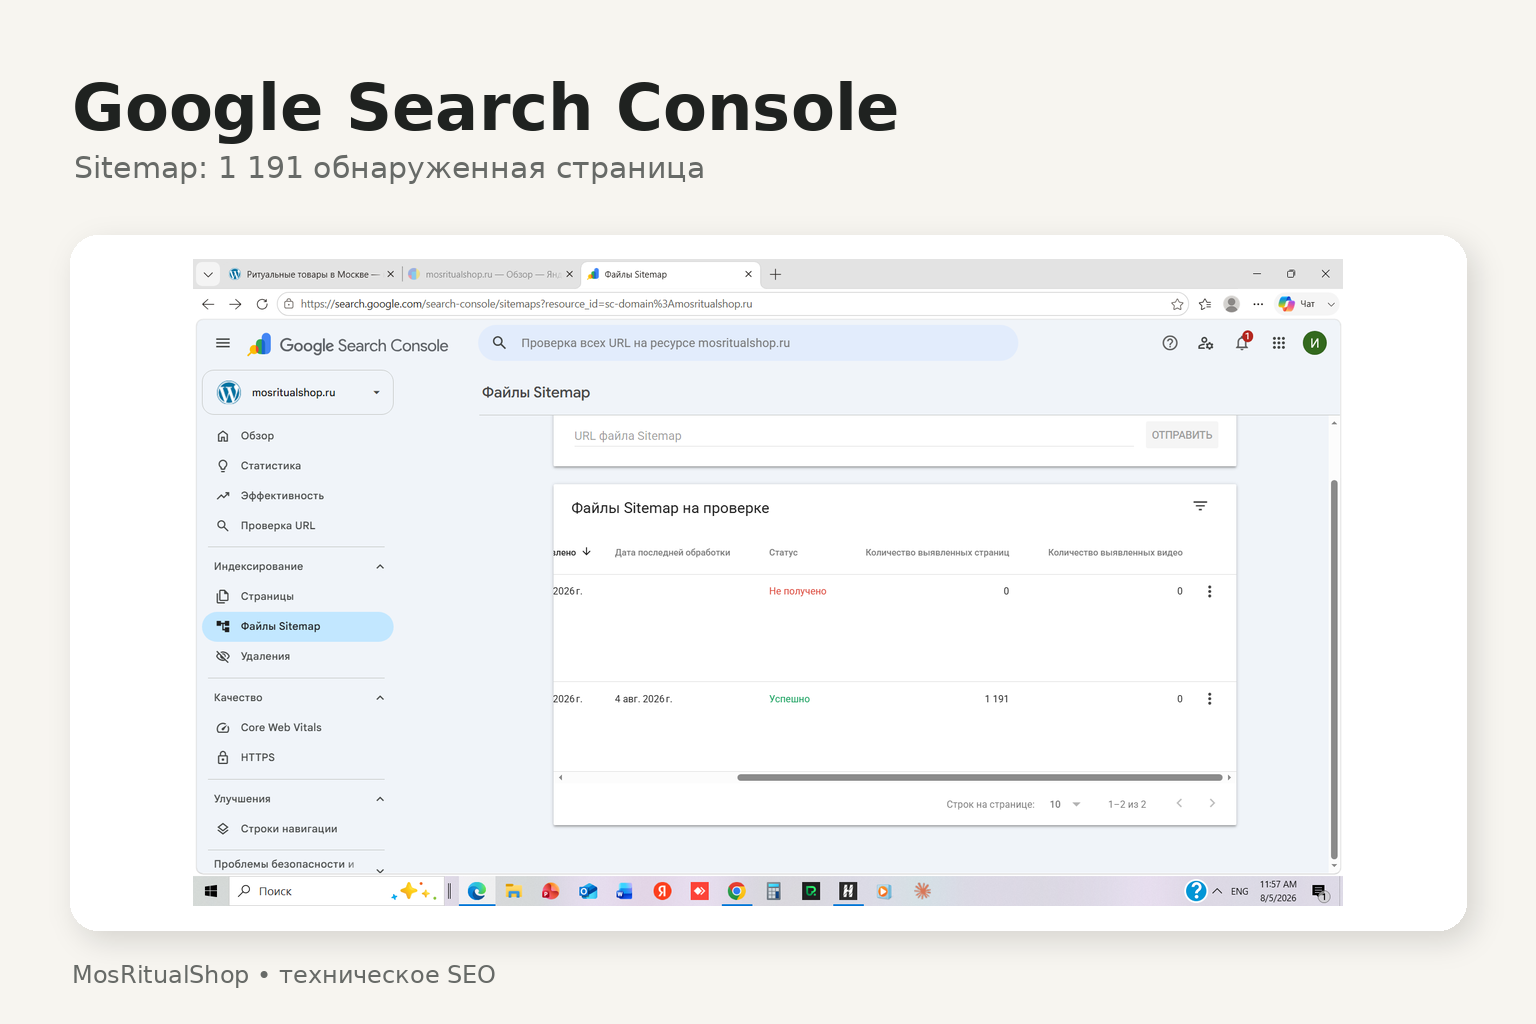This screenshot has height=1024, width=1536.
Task: Open the notifications bell
Action: click(x=1242, y=343)
